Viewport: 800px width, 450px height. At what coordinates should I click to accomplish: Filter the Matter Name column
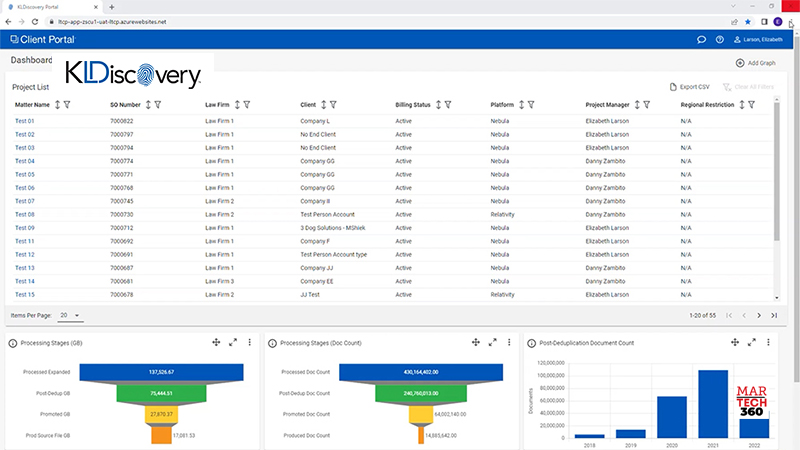67,105
